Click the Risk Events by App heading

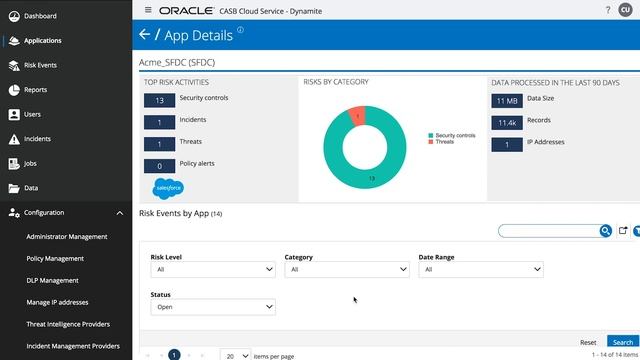tap(174, 213)
